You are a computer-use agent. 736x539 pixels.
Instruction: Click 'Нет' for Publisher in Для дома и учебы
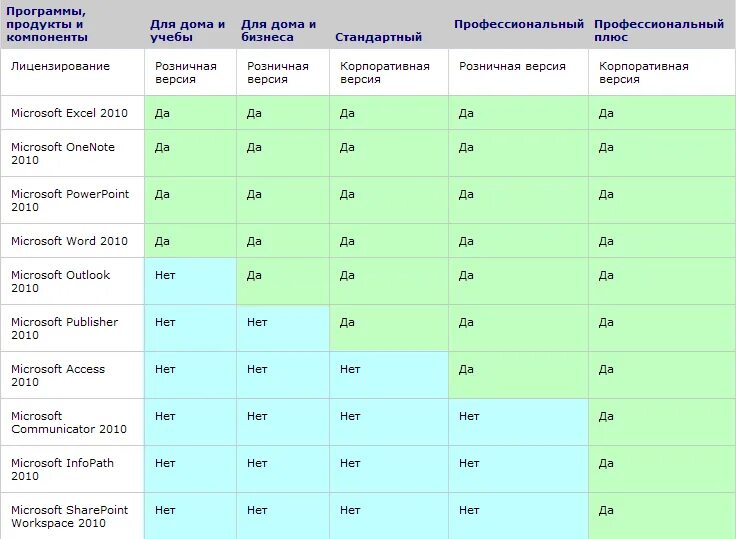[165, 322]
